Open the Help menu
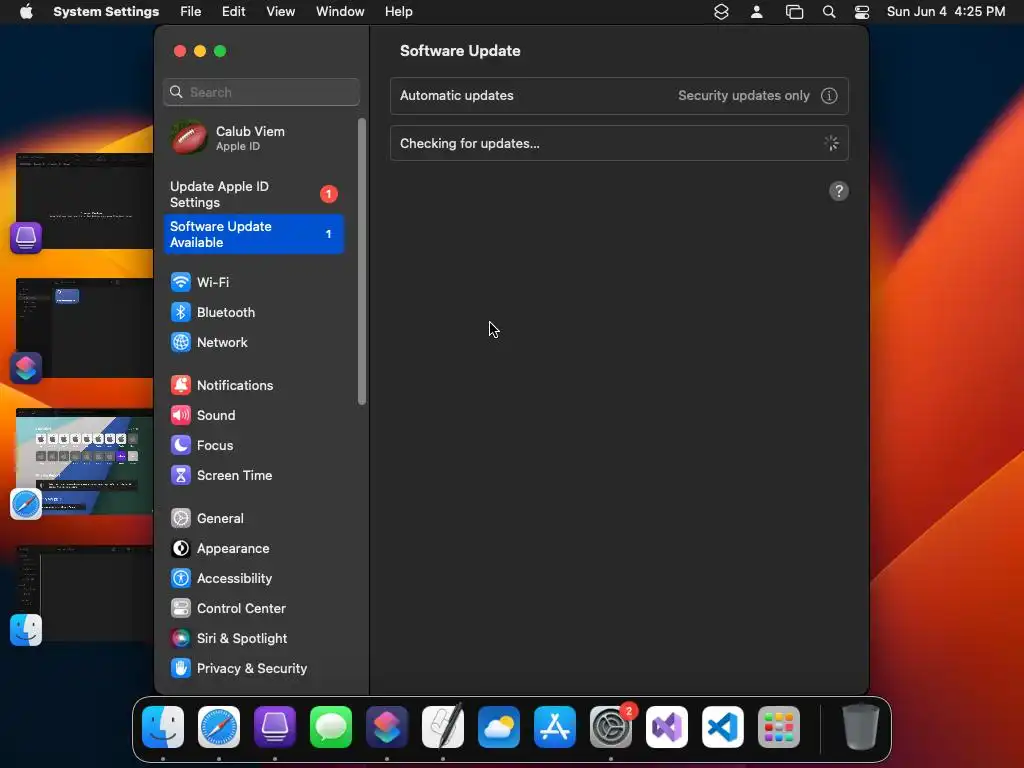Image resolution: width=1024 pixels, height=768 pixels. click(398, 12)
